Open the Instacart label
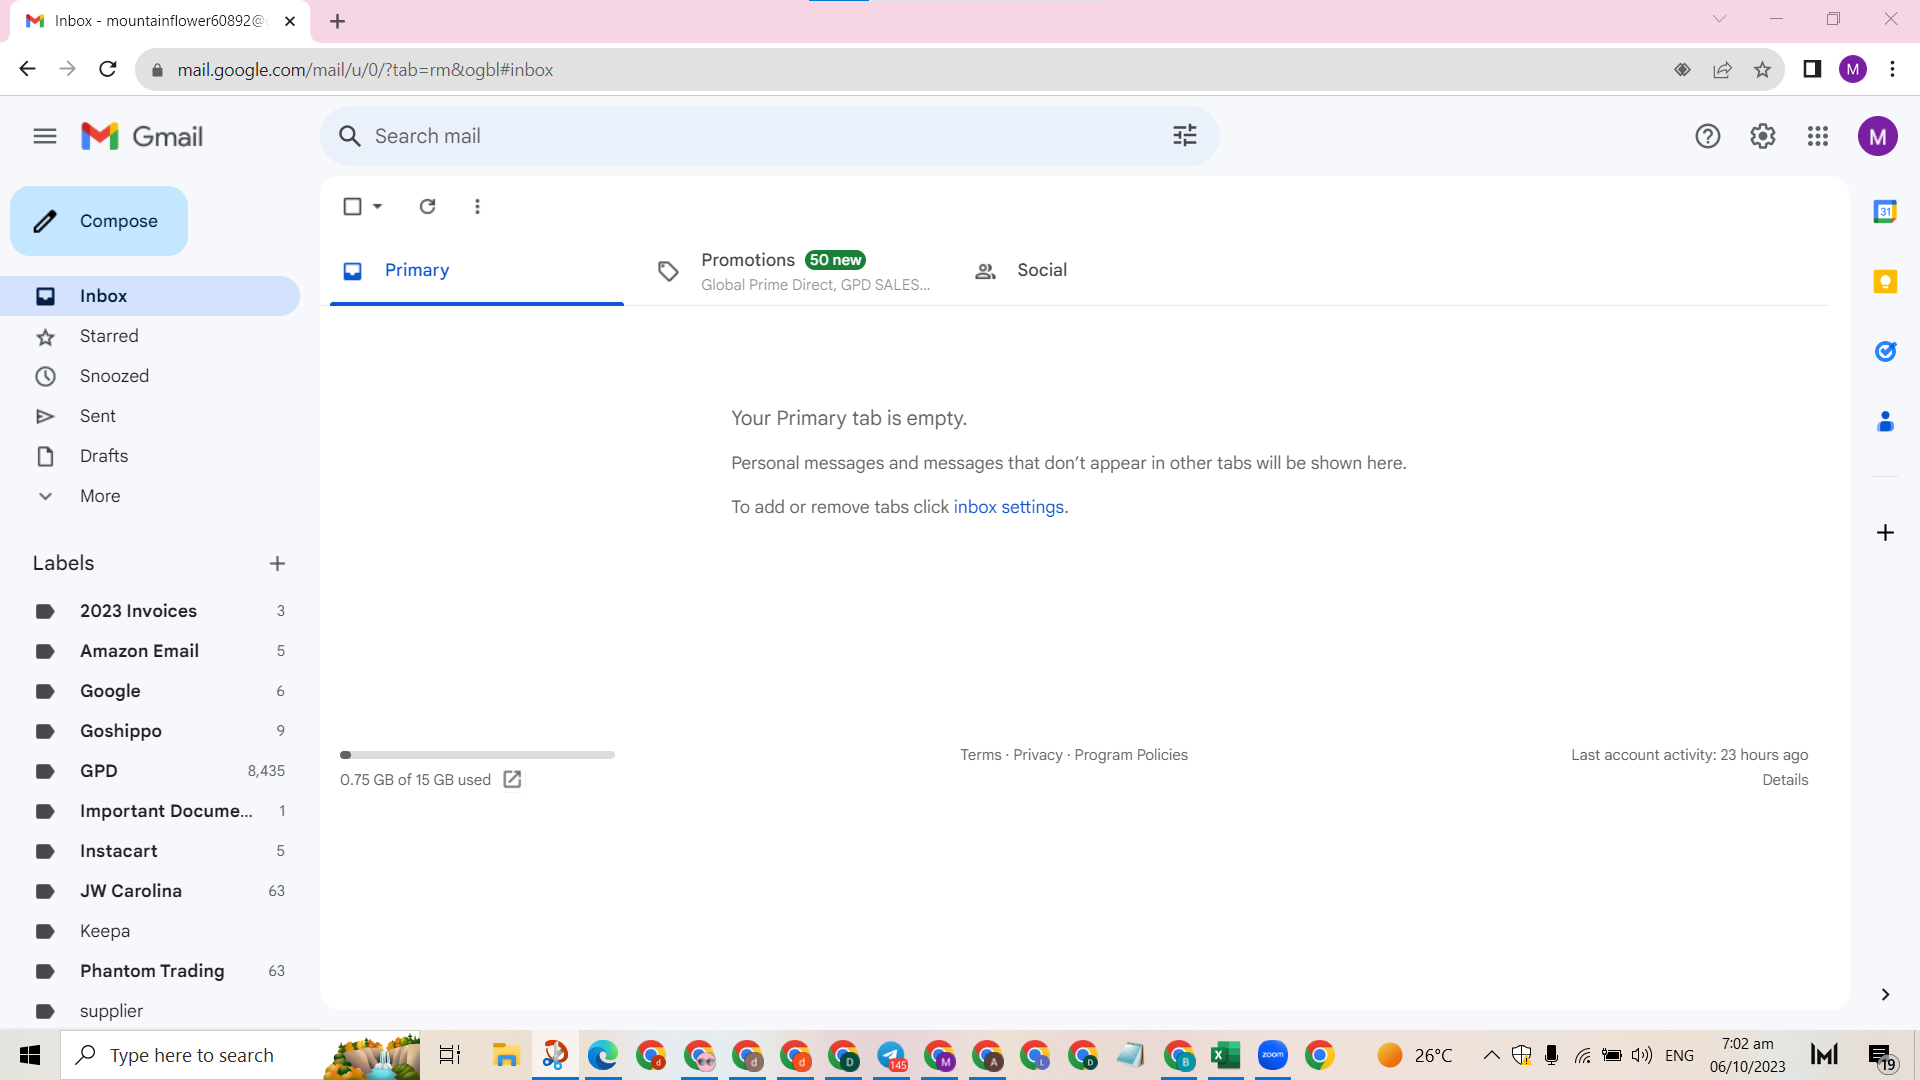 [150, 851]
